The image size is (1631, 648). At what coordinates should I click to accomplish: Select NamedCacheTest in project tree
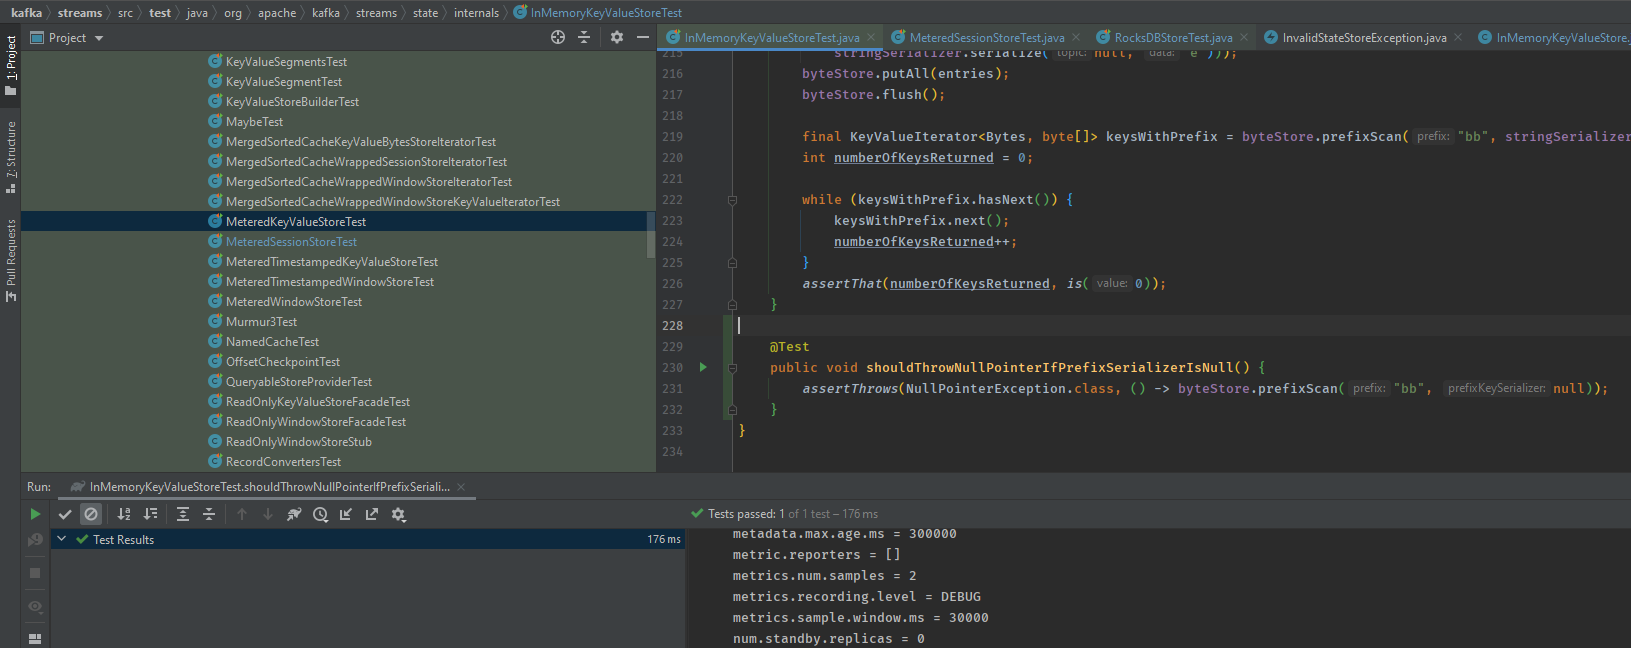(272, 342)
